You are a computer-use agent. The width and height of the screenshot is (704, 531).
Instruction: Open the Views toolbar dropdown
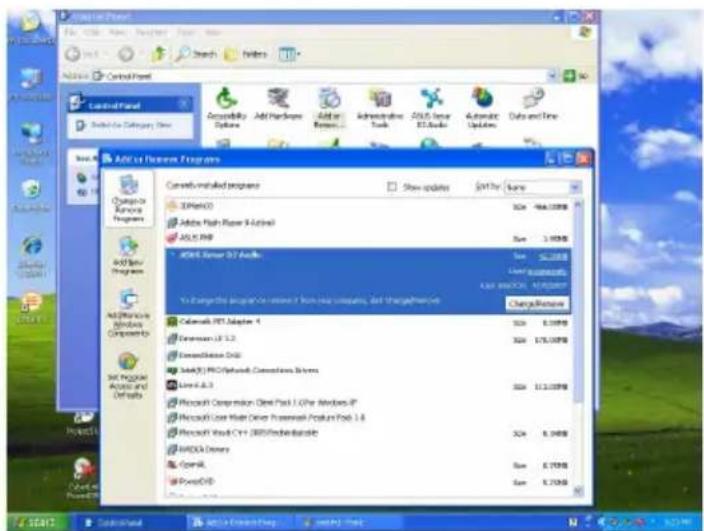coord(289,54)
